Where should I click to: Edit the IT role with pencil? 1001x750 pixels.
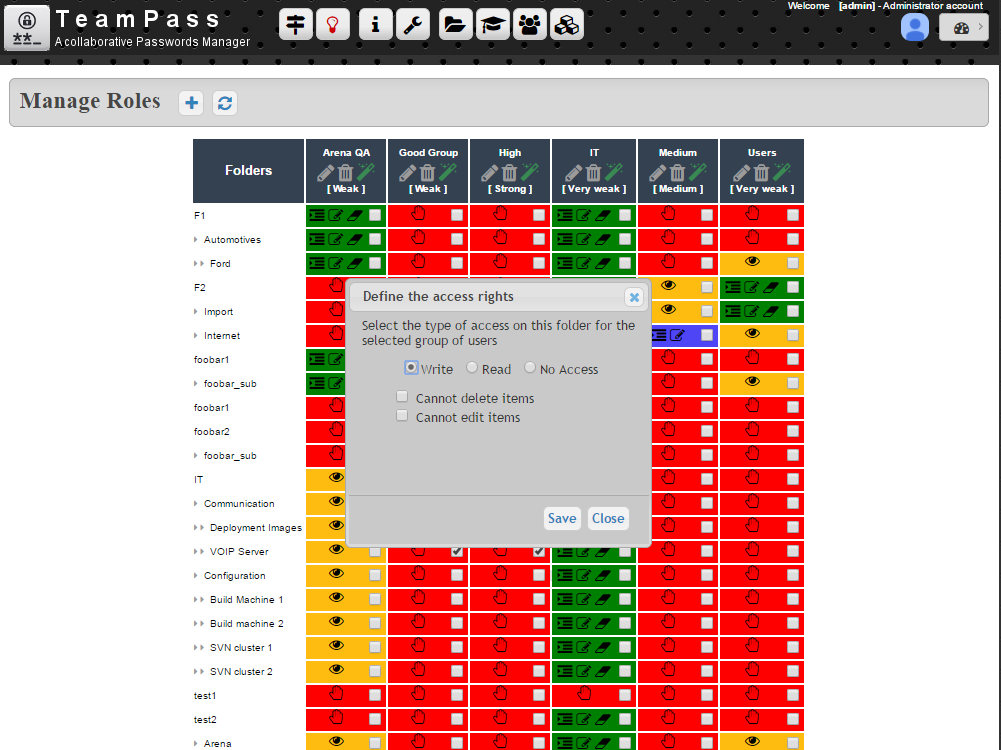(573, 172)
